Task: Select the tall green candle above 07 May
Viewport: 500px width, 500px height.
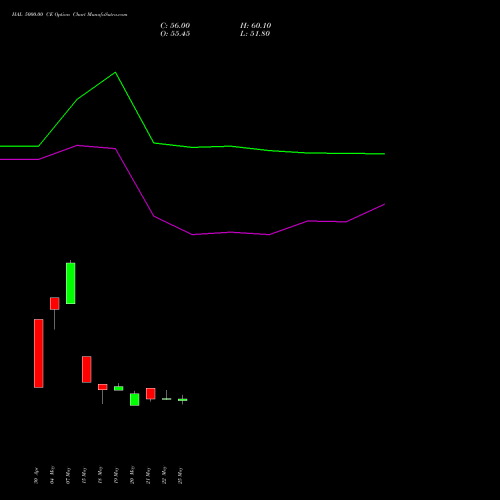Action: point(71,283)
